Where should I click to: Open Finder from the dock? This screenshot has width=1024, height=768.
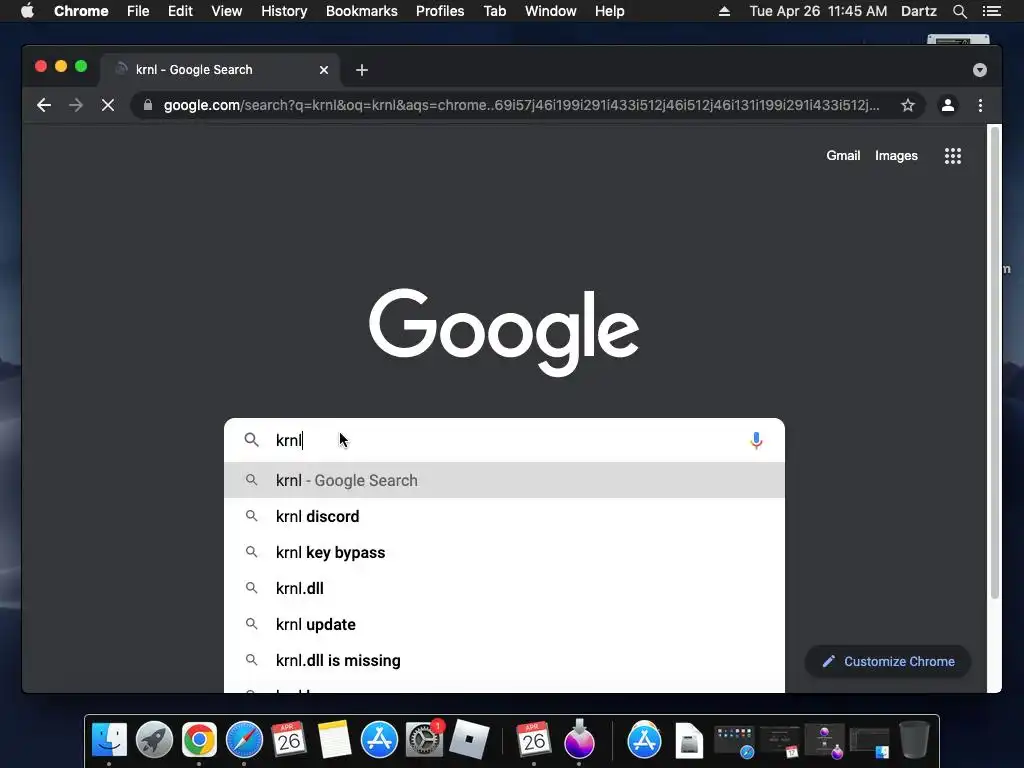(x=109, y=740)
